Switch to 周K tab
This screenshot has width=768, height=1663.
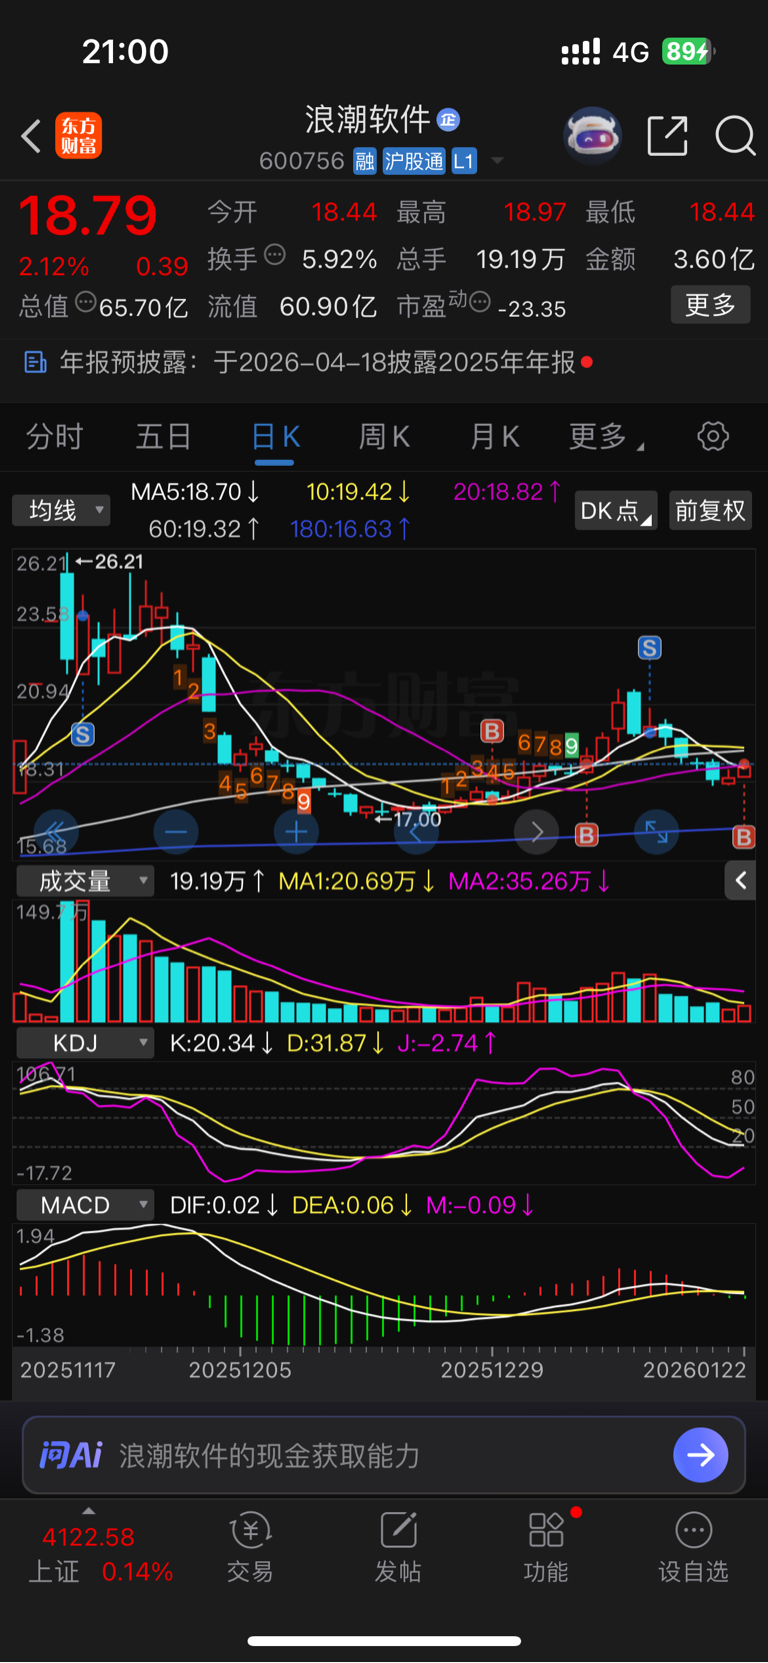pos(385,437)
